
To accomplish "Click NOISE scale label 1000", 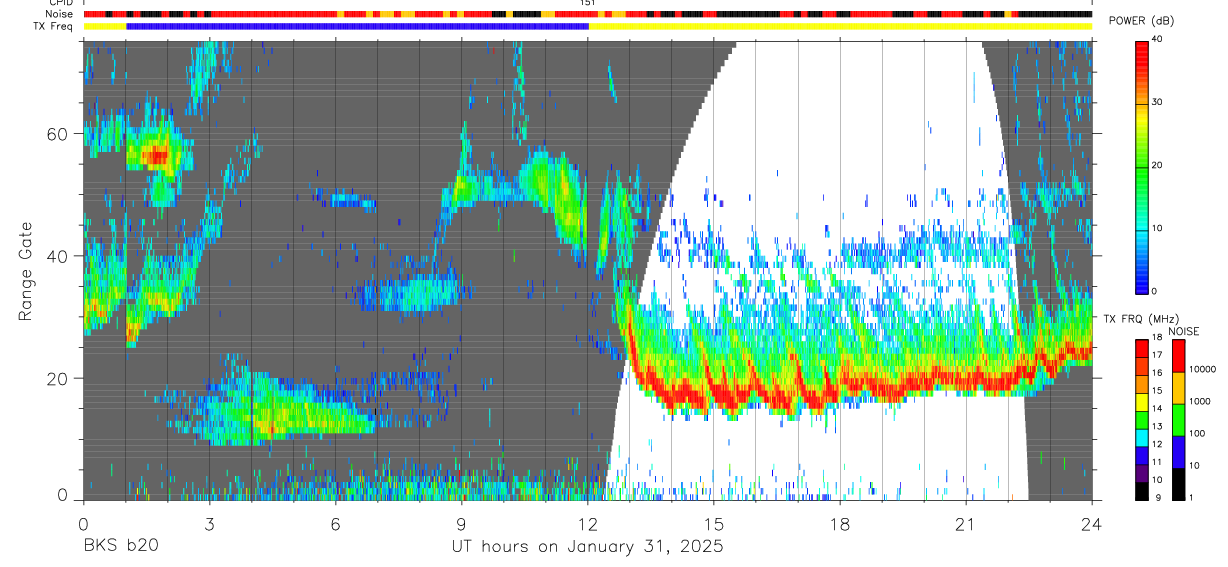I will click(x=1200, y=401).
